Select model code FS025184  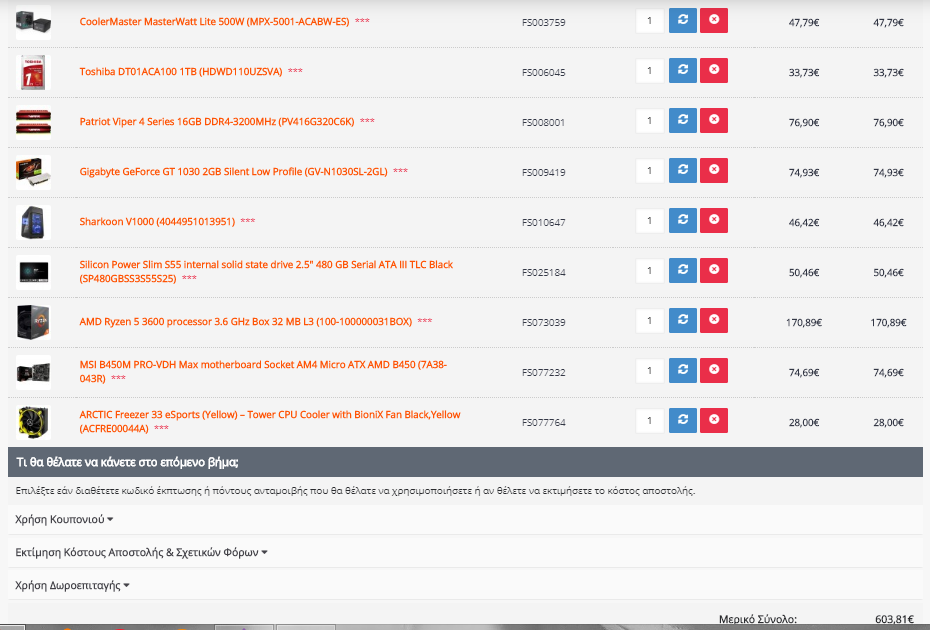click(x=543, y=273)
